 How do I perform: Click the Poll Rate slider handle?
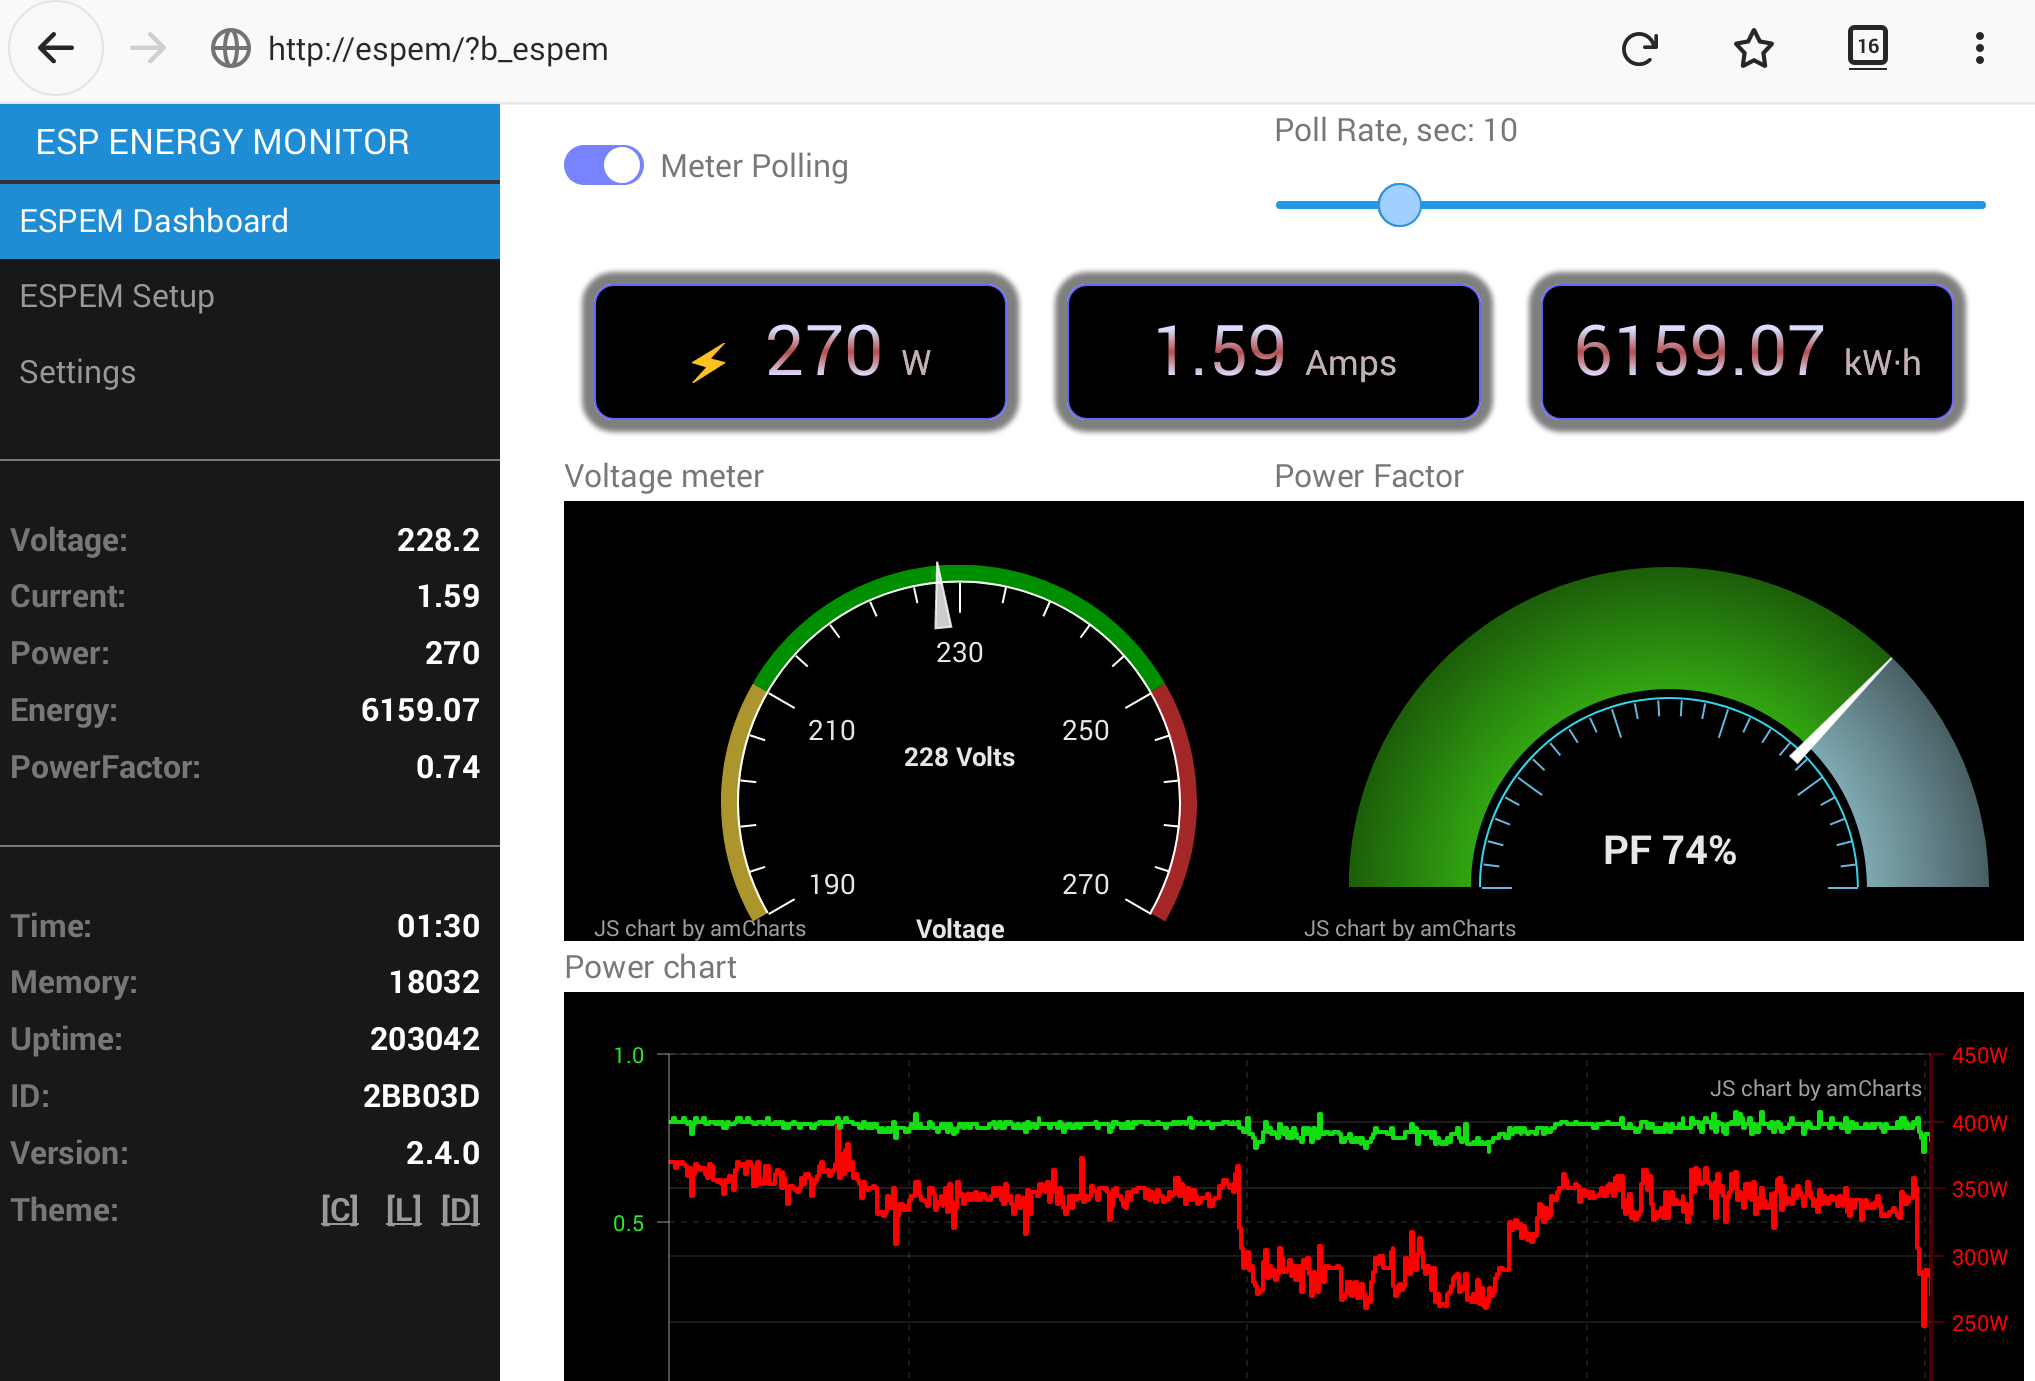pyautogui.click(x=1399, y=205)
